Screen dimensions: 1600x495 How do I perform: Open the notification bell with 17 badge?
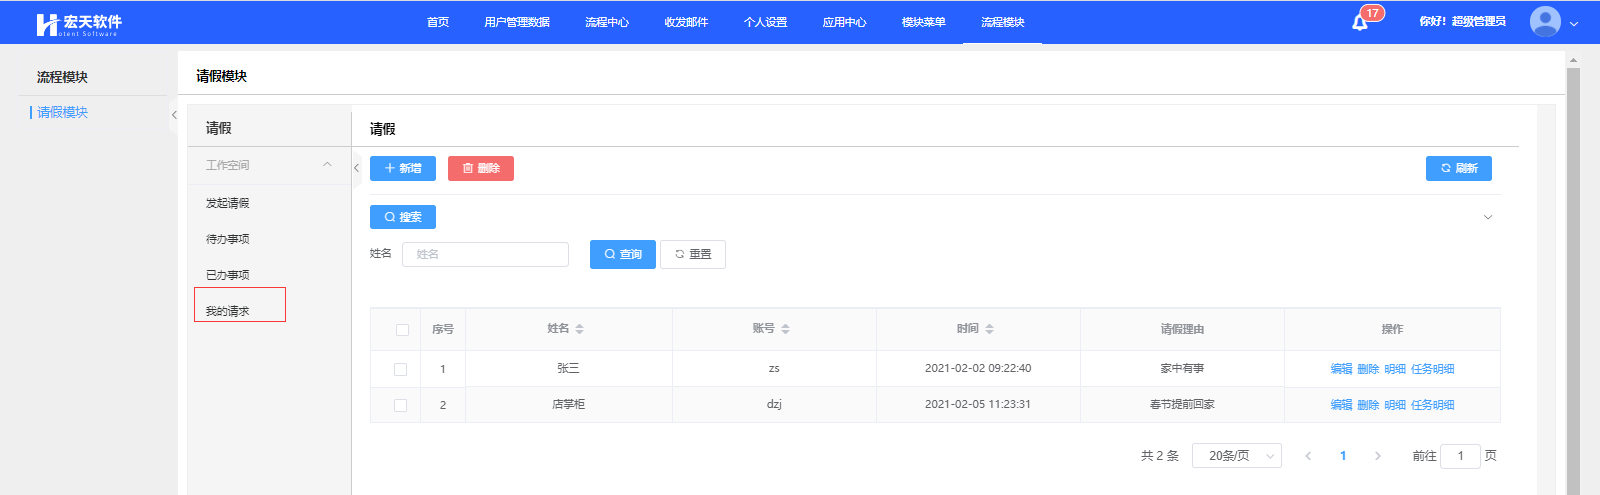click(1360, 22)
